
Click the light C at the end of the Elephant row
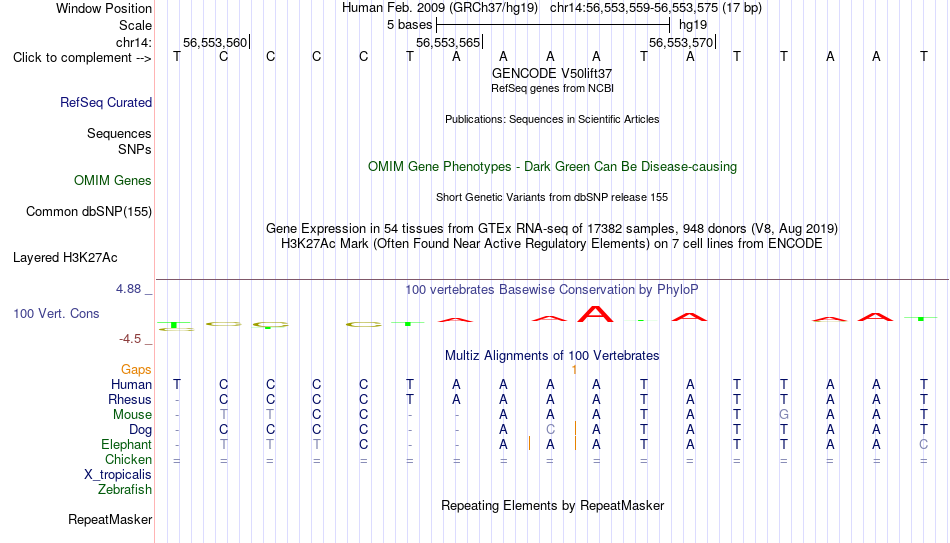(x=923, y=445)
